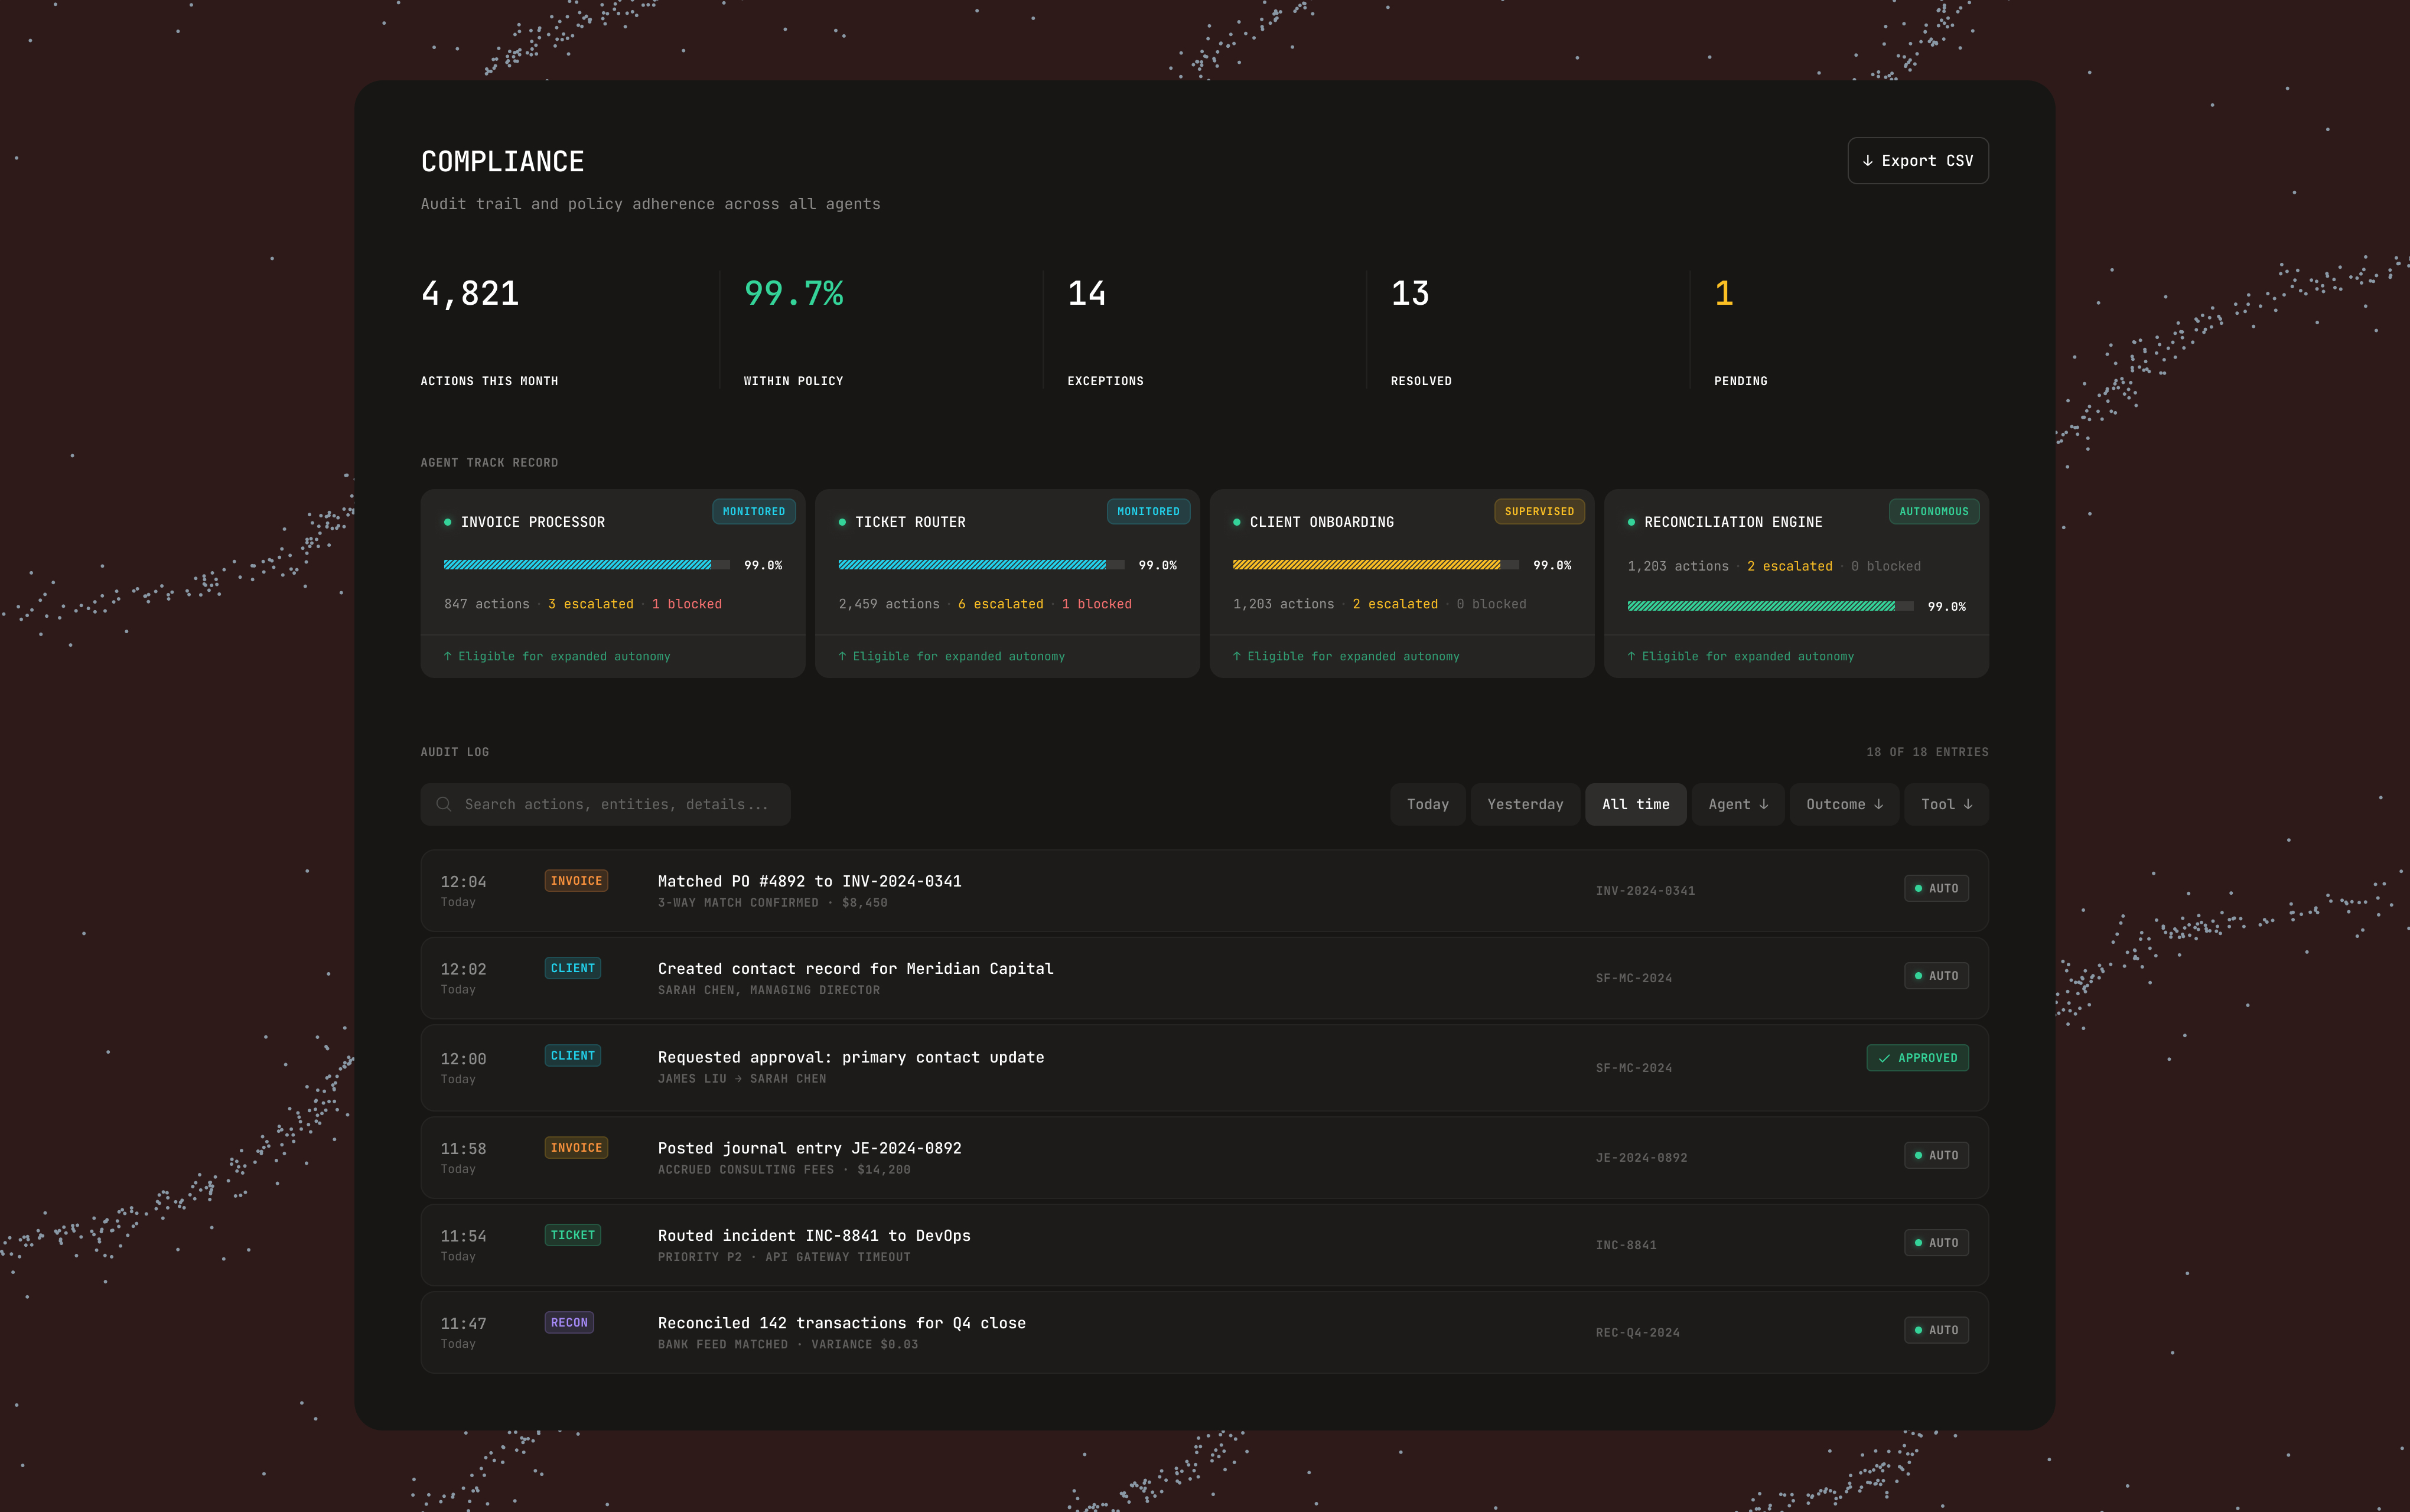Screen dimensions: 2410x1512
Task: Click the MONITORED badge on Invoice Processor card
Action: (754, 511)
